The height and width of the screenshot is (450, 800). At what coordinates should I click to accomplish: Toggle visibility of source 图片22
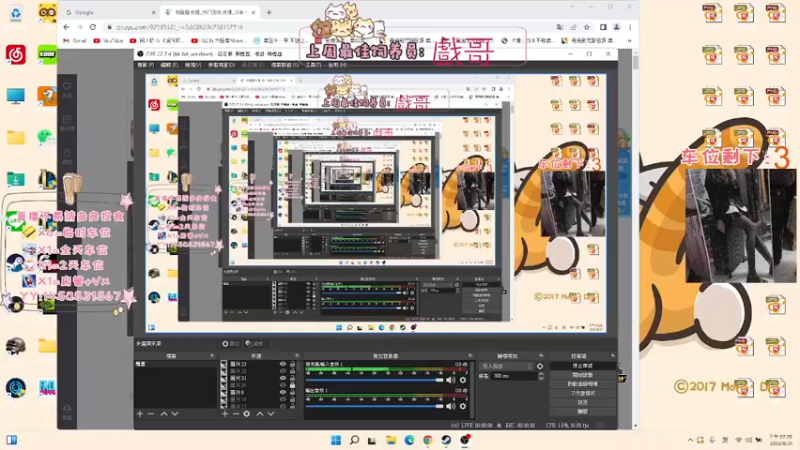tap(283, 371)
